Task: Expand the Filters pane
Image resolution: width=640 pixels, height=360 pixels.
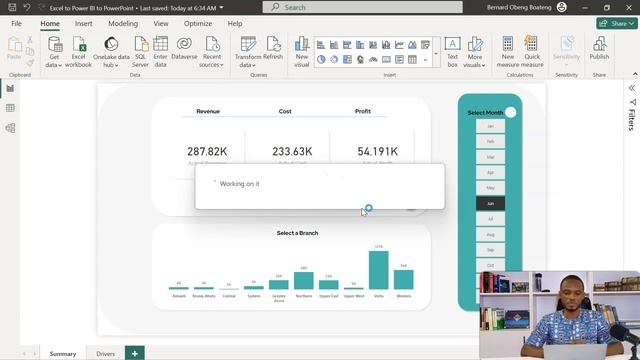Action: (x=632, y=88)
